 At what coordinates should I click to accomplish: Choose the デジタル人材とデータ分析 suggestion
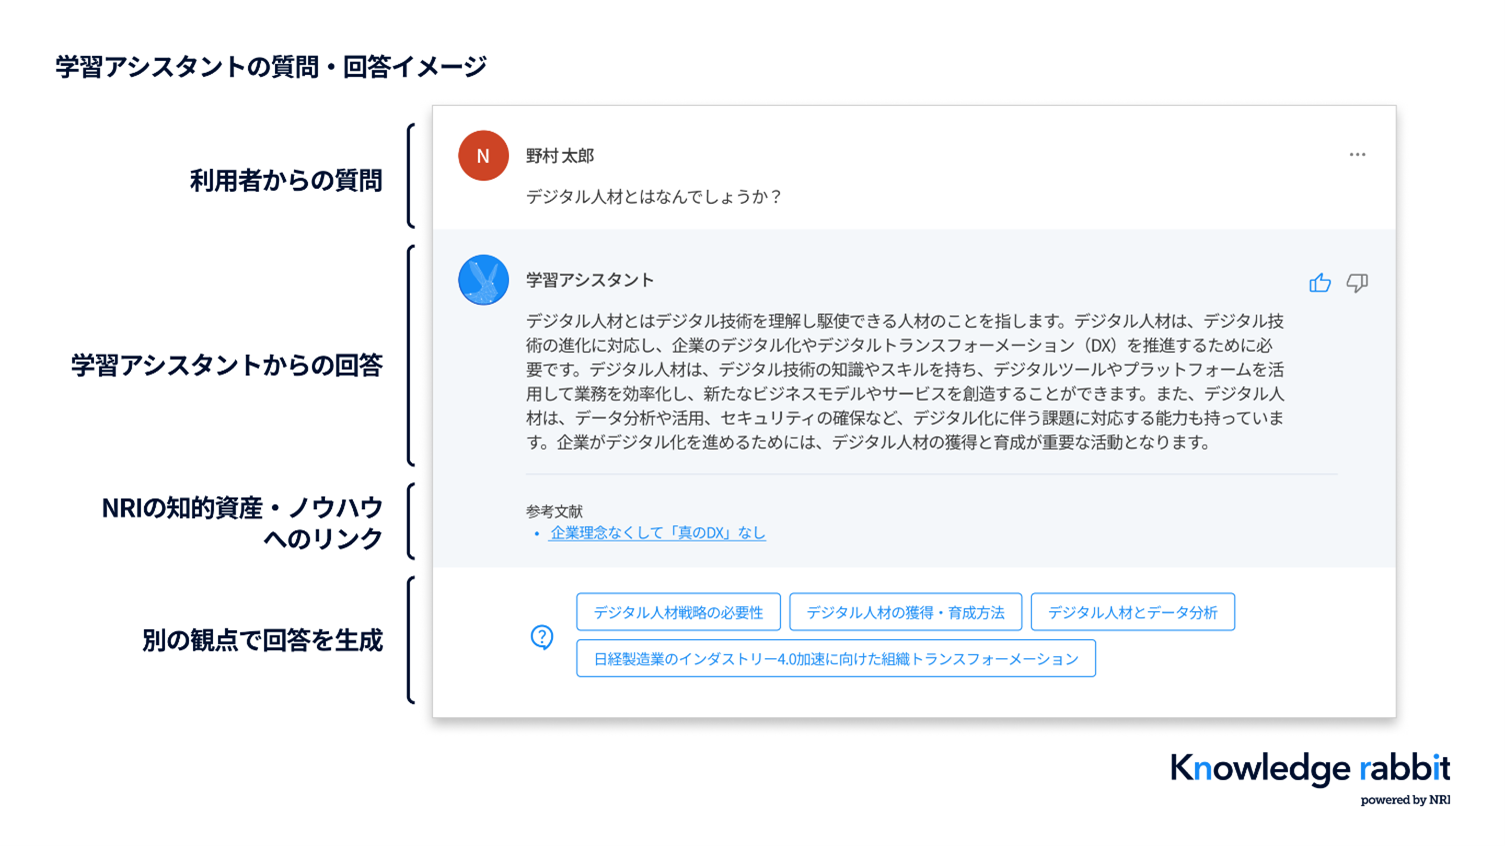coord(1132,612)
